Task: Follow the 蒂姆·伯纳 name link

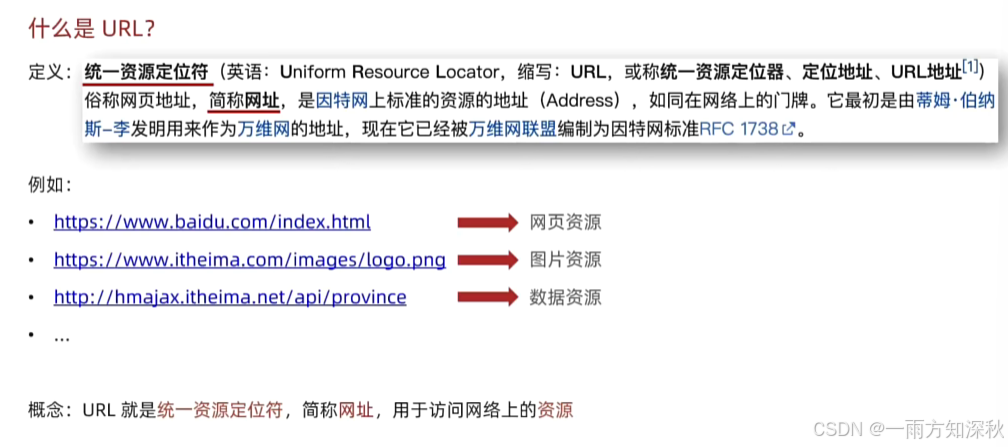Action: pyautogui.click(x=955, y=100)
